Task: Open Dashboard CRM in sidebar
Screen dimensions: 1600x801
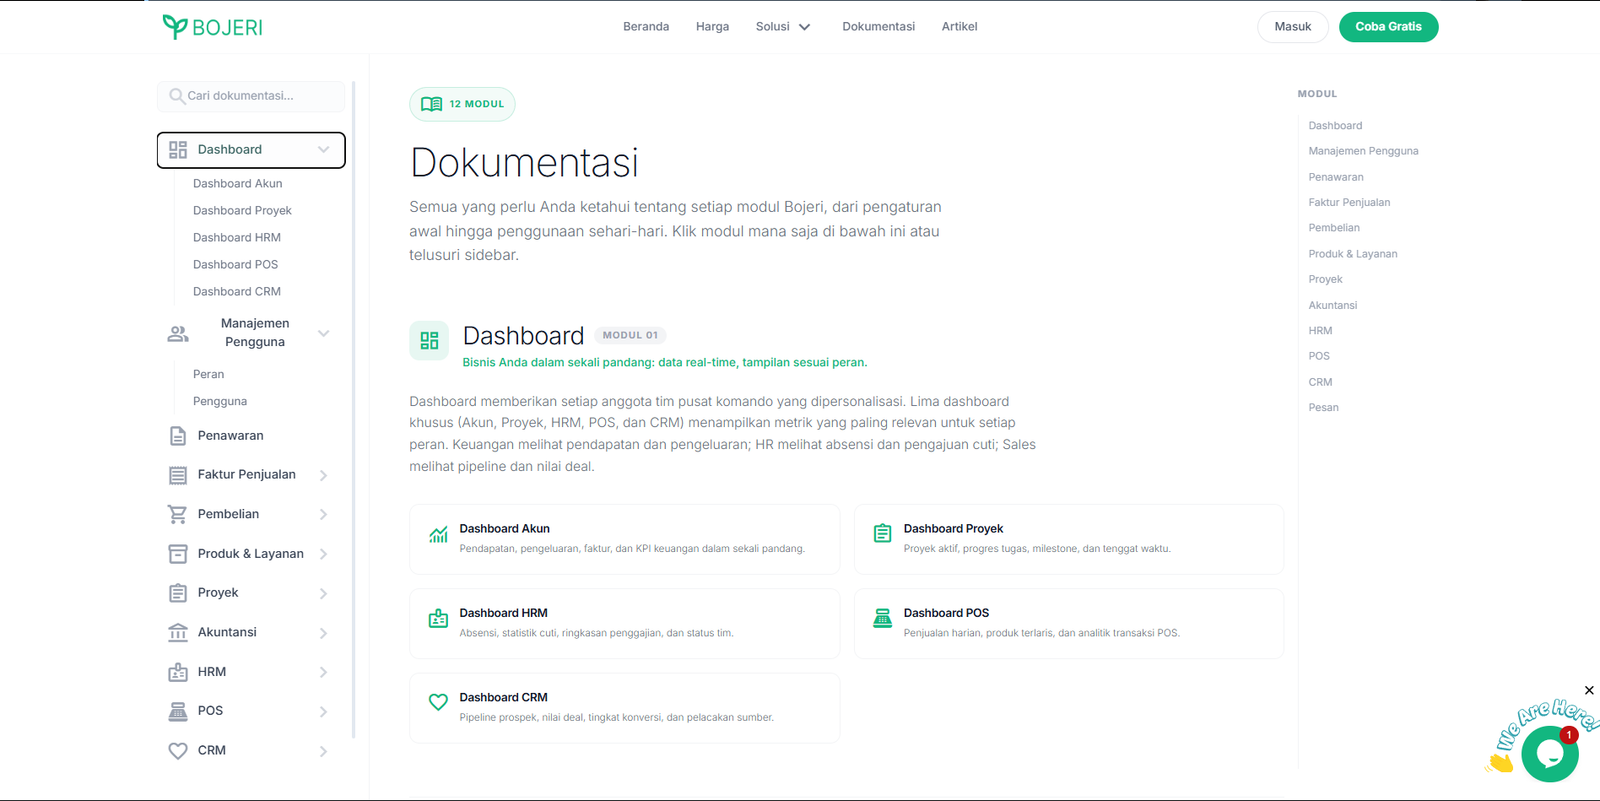Action: coord(237,292)
